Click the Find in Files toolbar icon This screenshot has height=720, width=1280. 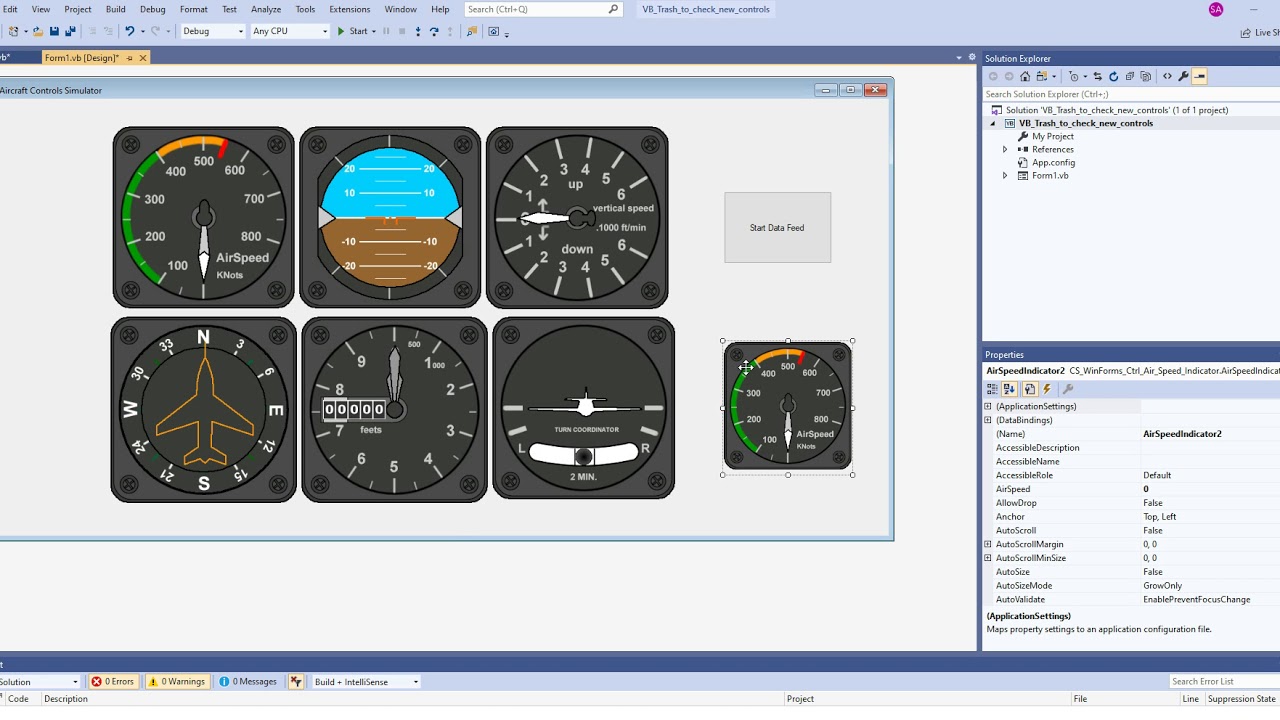(x=472, y=31)
